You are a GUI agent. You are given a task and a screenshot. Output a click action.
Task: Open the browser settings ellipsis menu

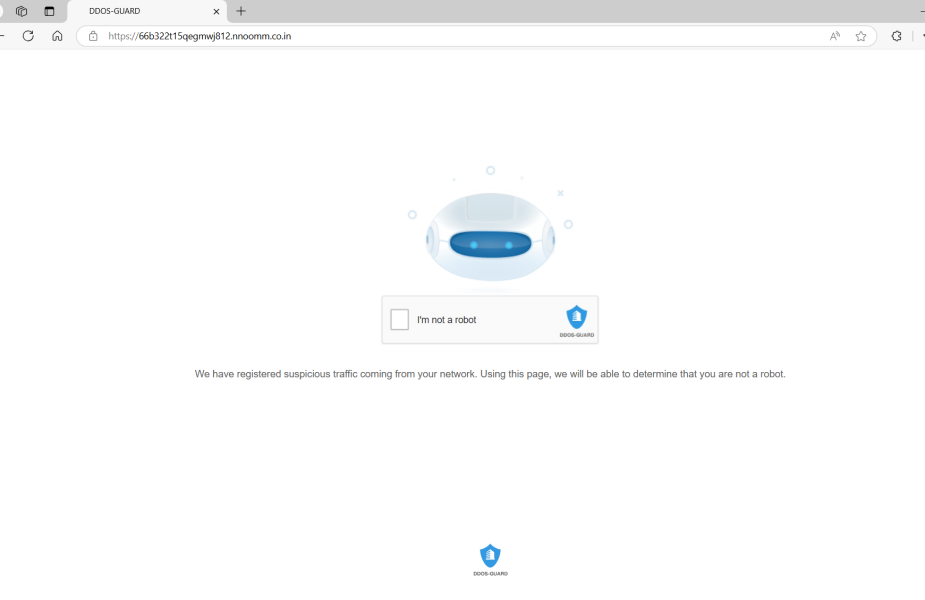coord(920,36)
